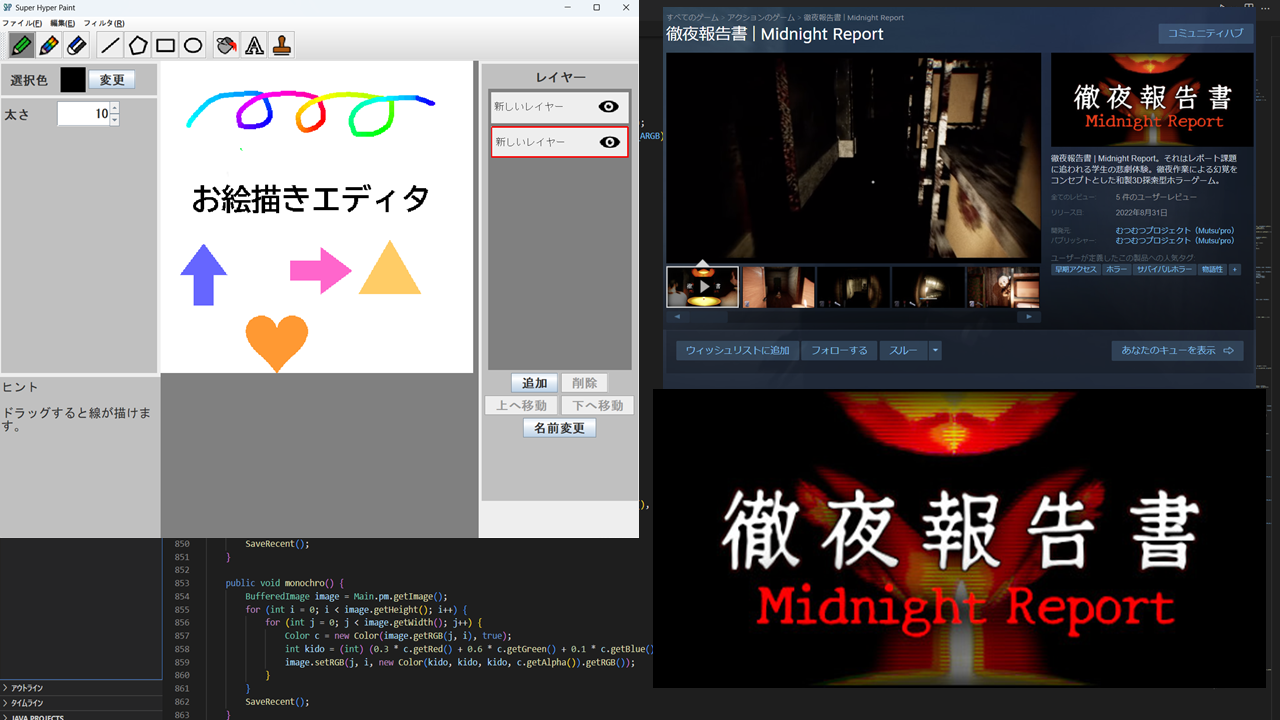Click the 下へ移動 button
1280x720 pixels.
(x=597, y=405)
